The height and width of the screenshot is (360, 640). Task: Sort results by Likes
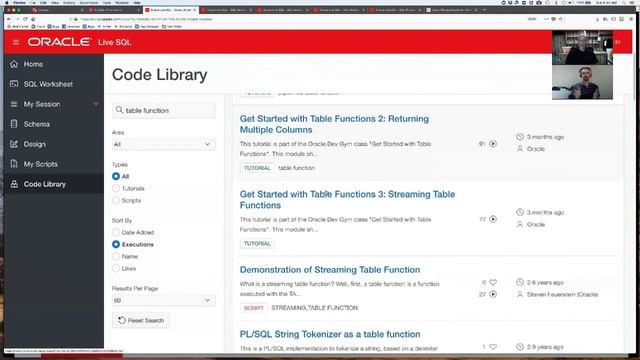(x=116, y=268)
